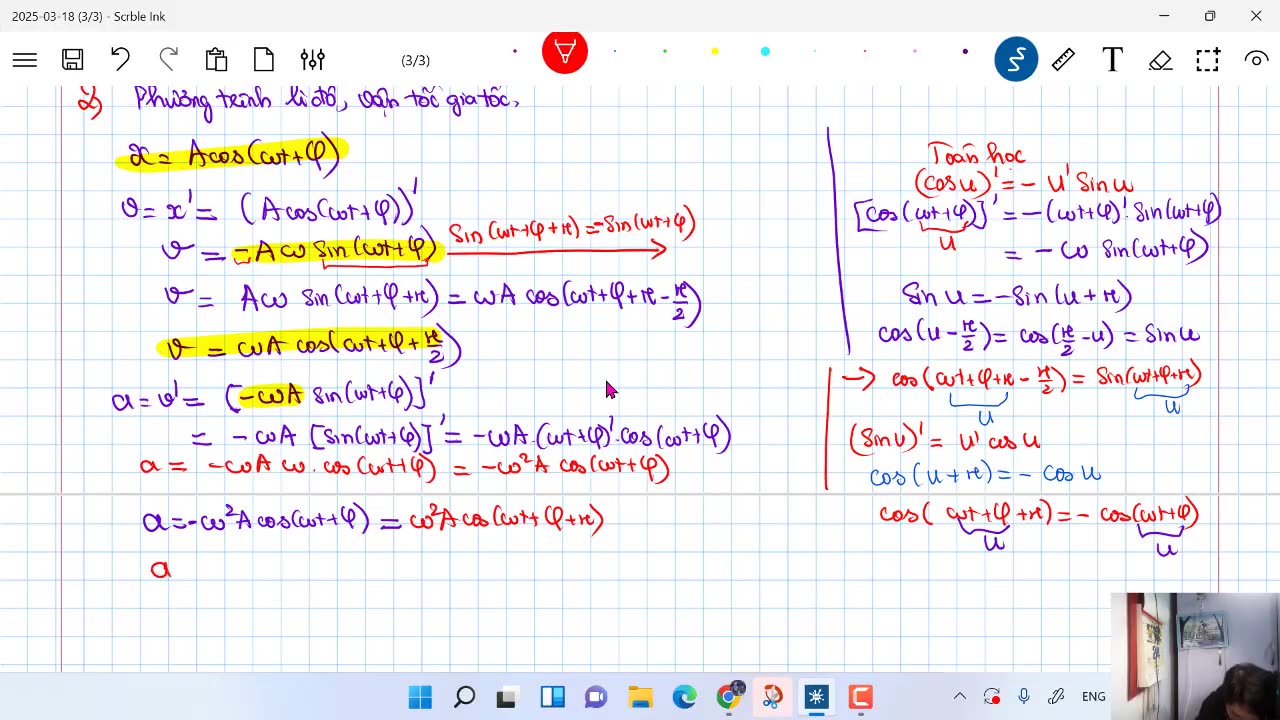Open the Windows Start menu
Screen dimensions: 1280x720
click(420, 697)
